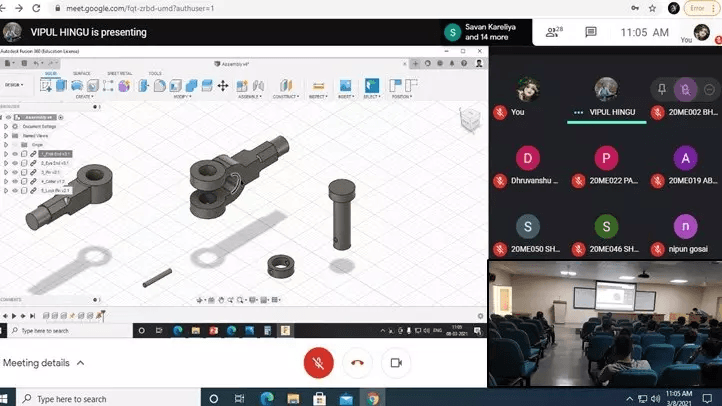Image resolution: width=722 pixels, height=406 pixels.
Task: Click the timeline end marker
Action: 103,315
